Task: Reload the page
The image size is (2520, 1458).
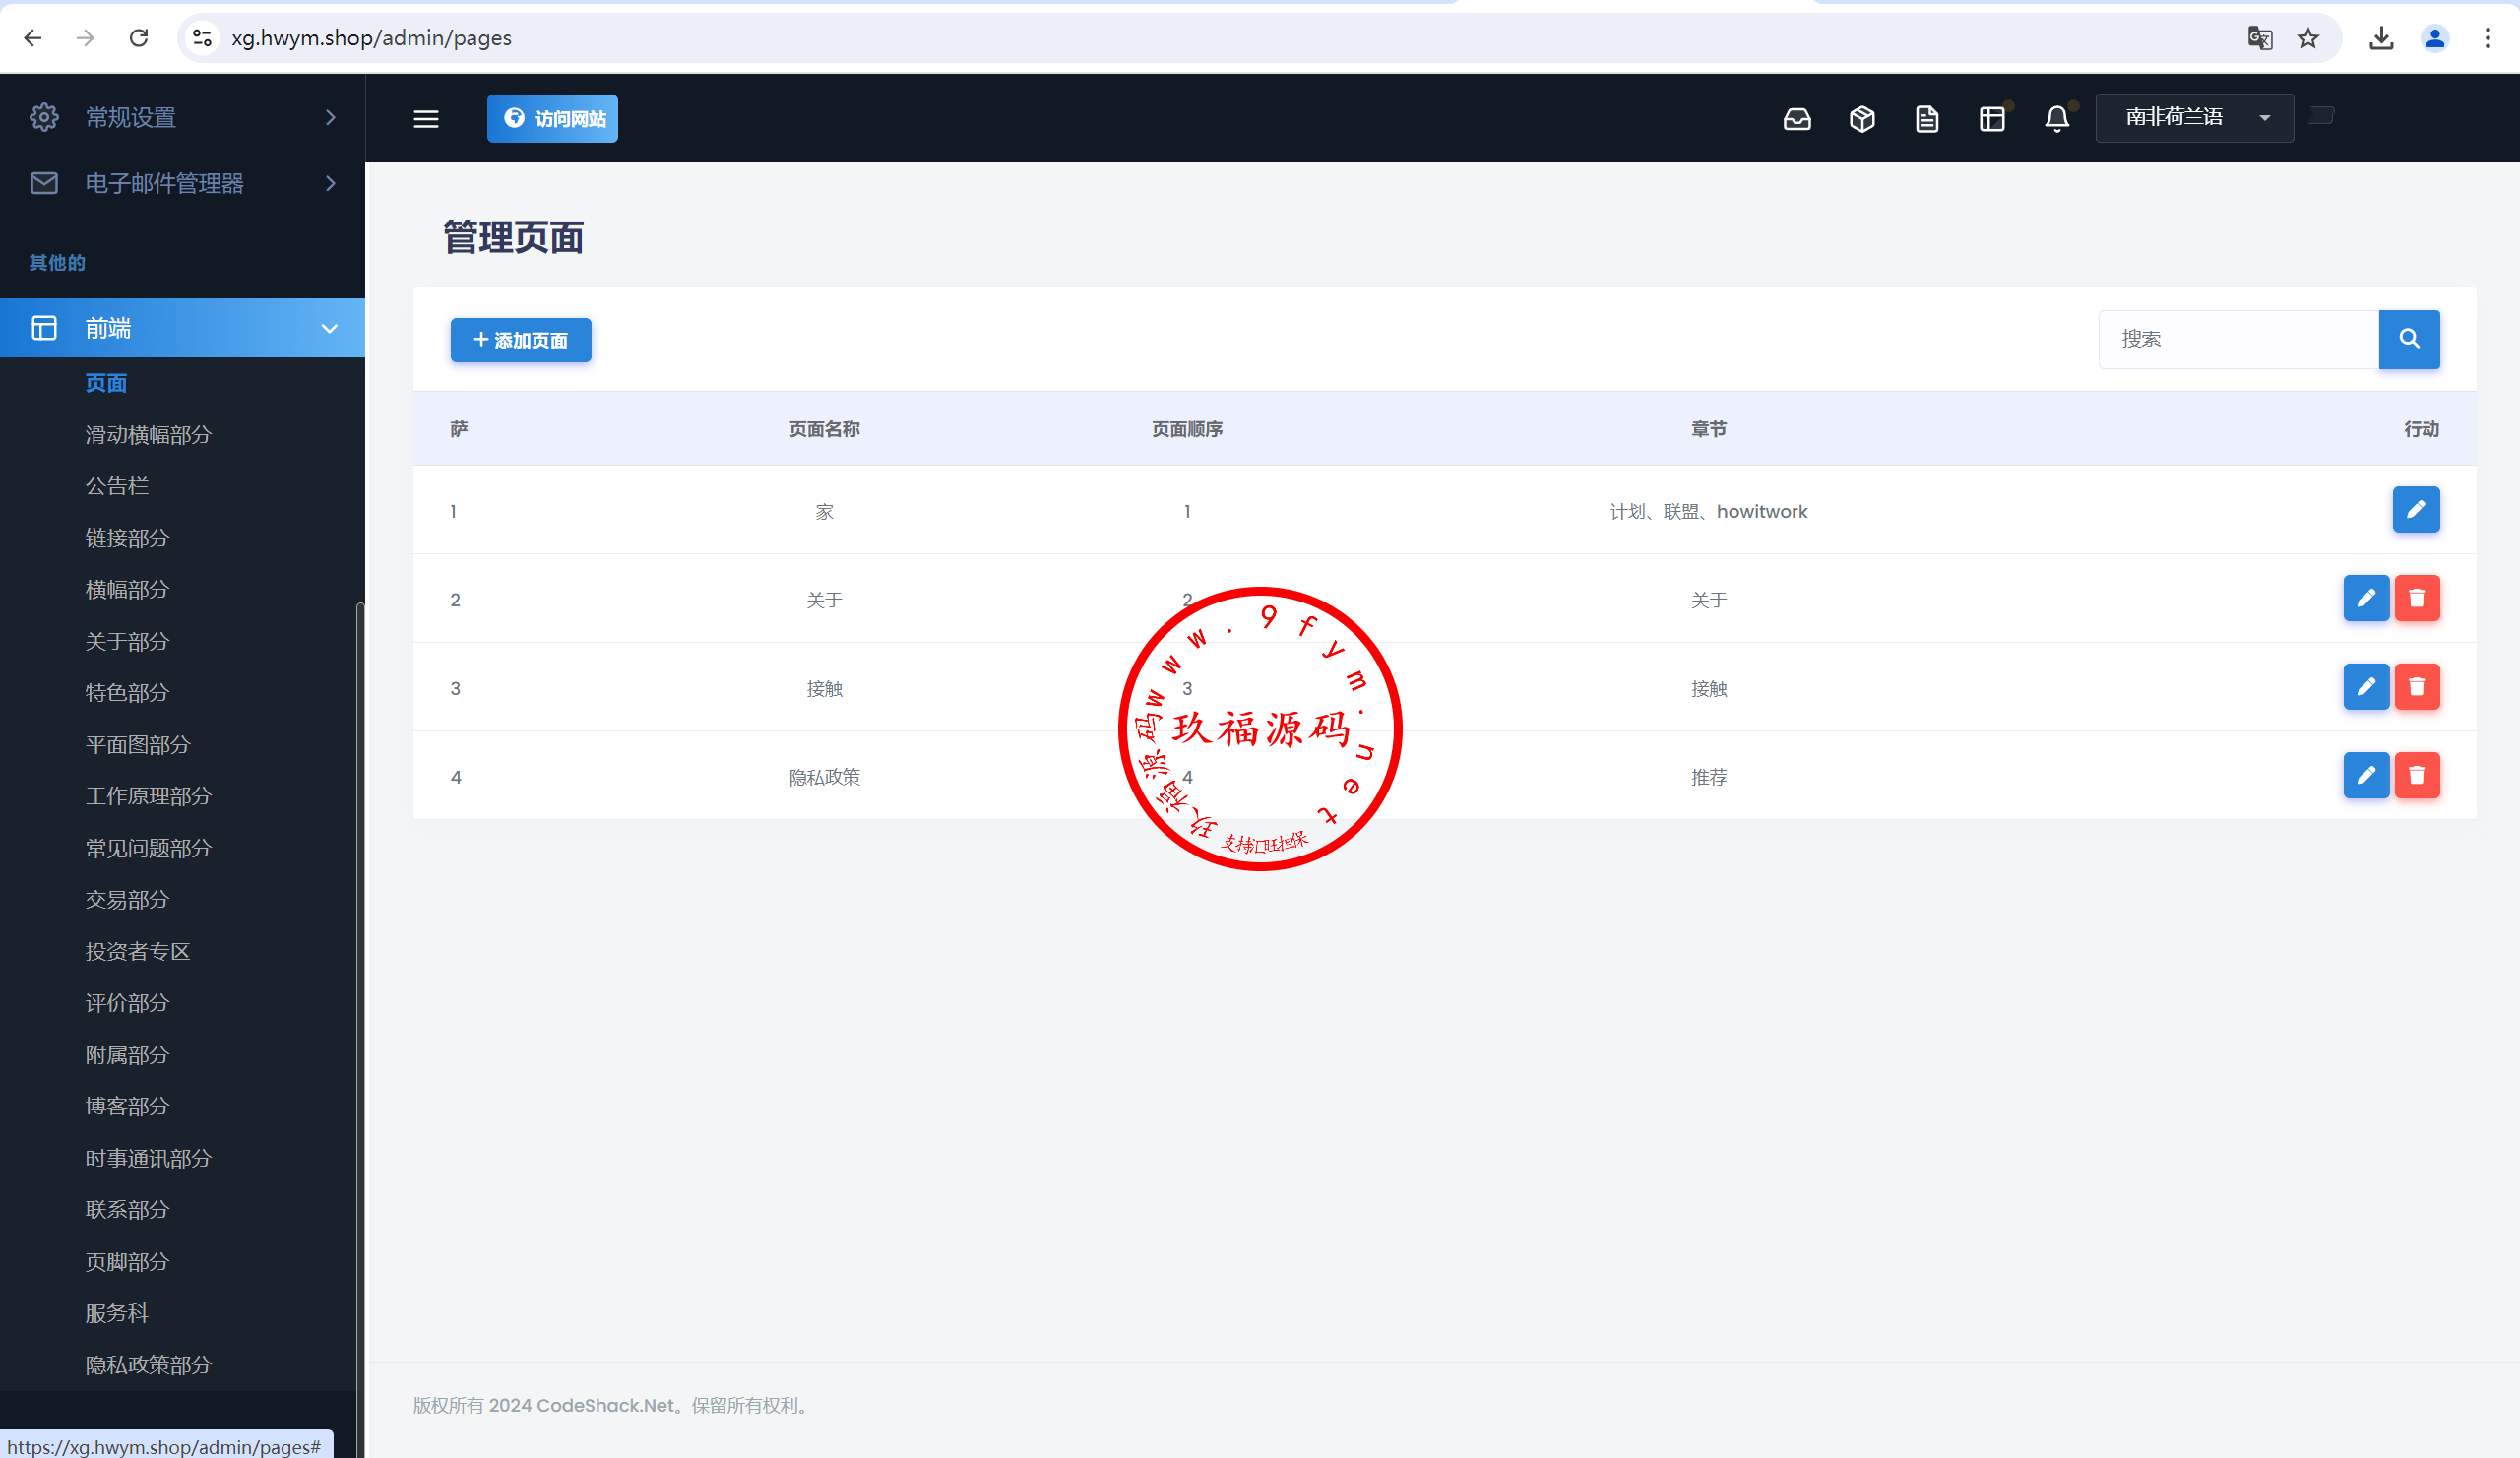Action: coord(139,38)
